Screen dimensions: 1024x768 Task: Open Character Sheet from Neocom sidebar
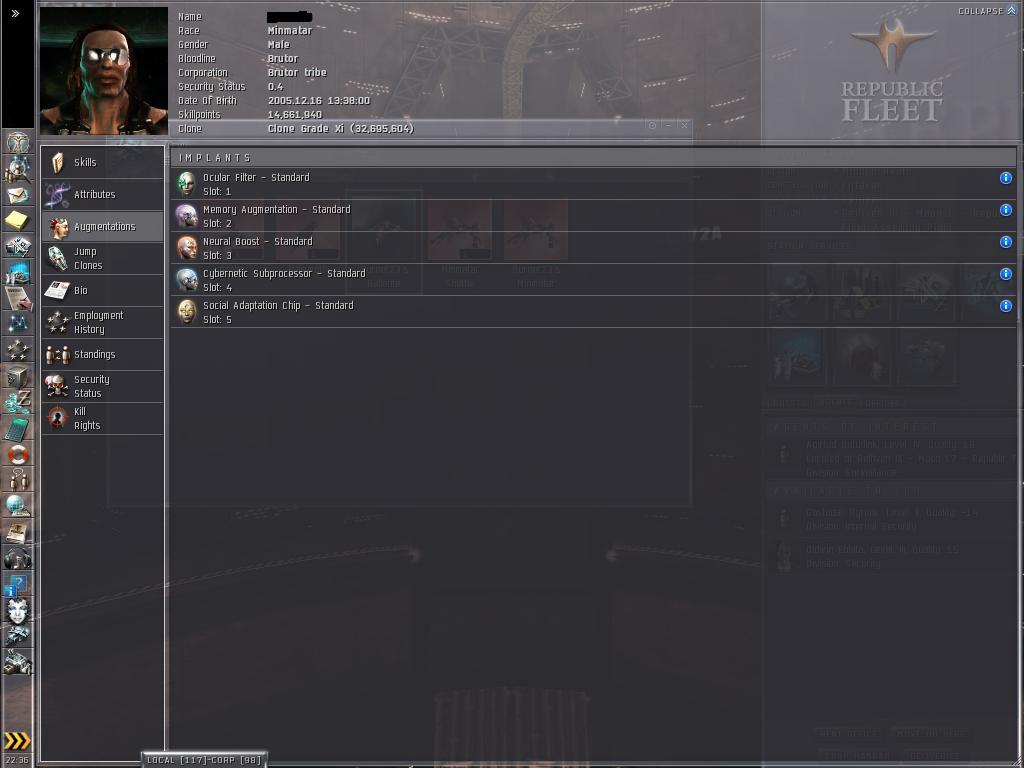pos(18,142)
